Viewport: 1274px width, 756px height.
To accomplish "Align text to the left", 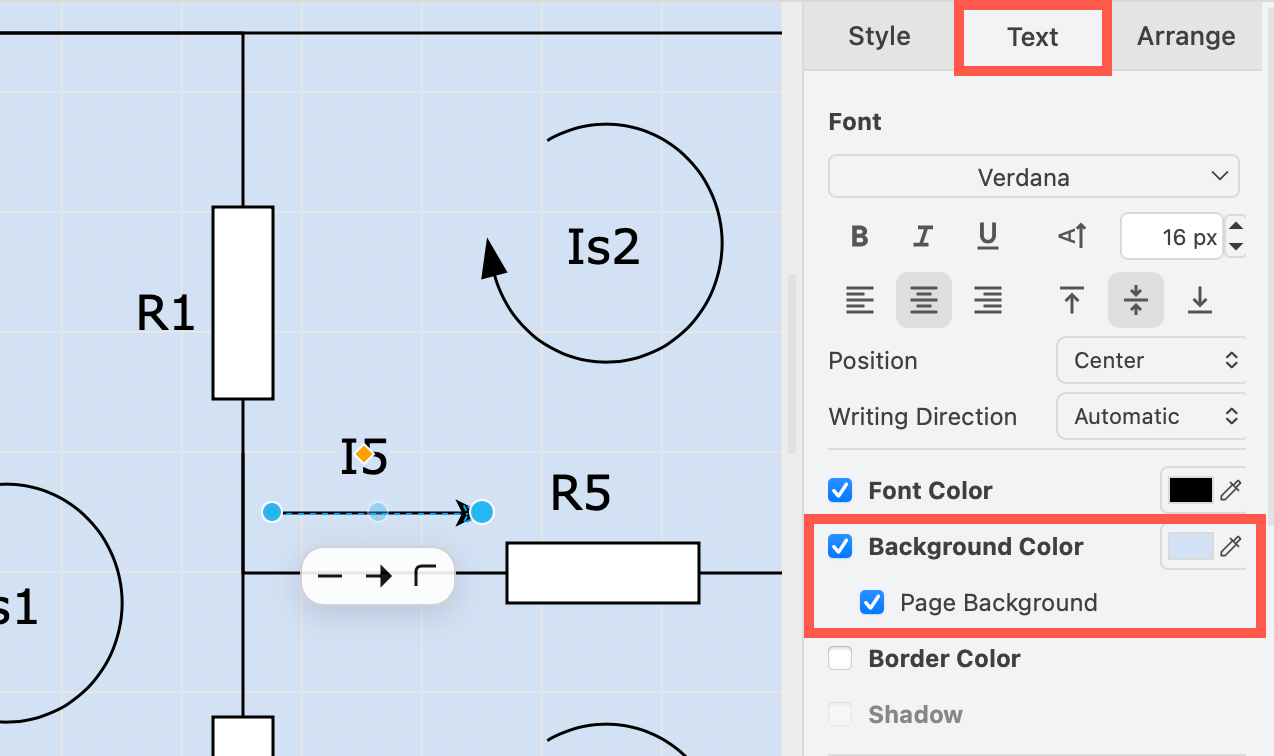I will (x=860, y=300).
